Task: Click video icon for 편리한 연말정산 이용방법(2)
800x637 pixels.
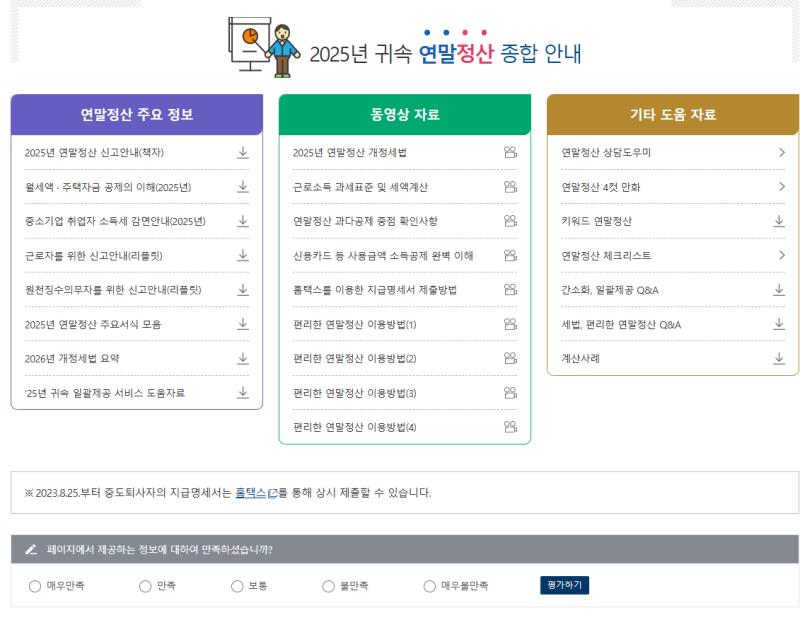Action: pyautogui.click(x=510, y=358)
